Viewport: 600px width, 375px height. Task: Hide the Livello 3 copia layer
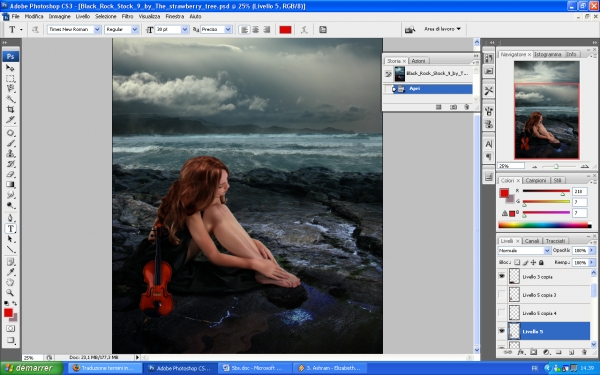[502, 276]
